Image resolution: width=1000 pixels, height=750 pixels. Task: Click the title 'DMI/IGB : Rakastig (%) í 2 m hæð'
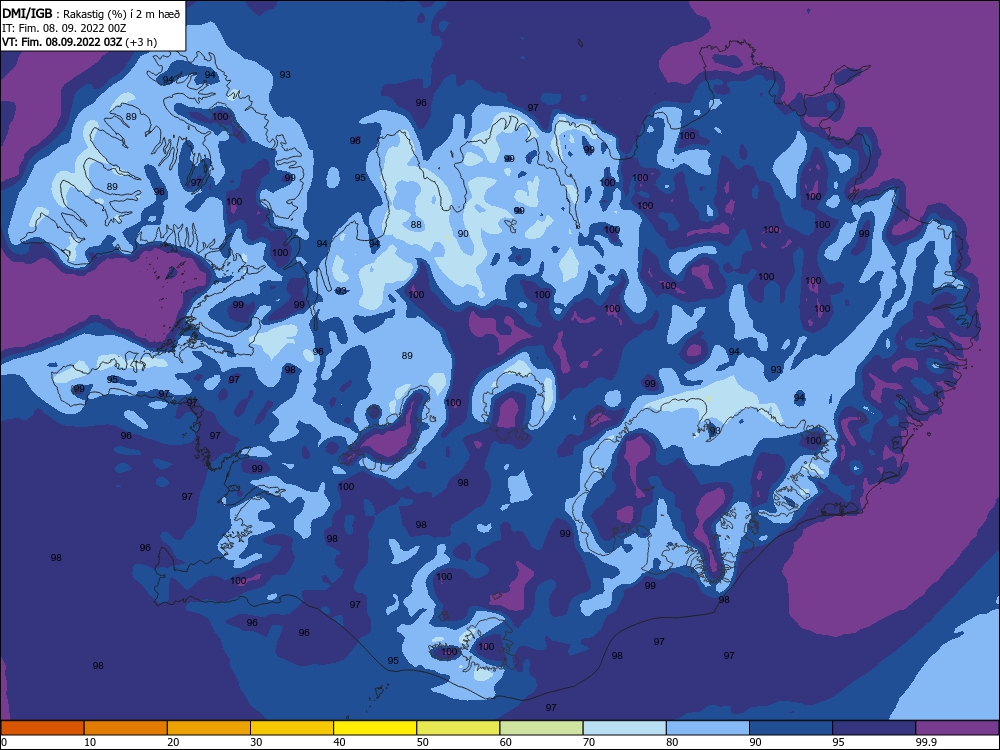(x=91, y=14)
